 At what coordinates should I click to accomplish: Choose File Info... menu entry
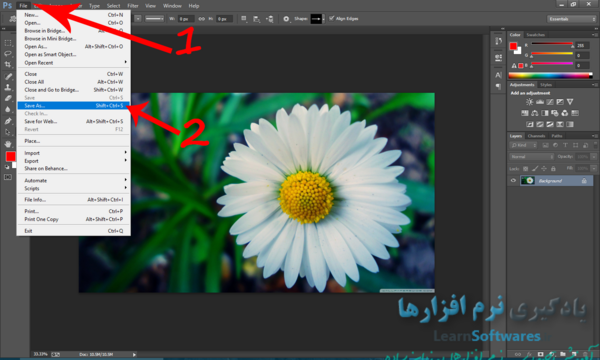(x=73, y=200)
